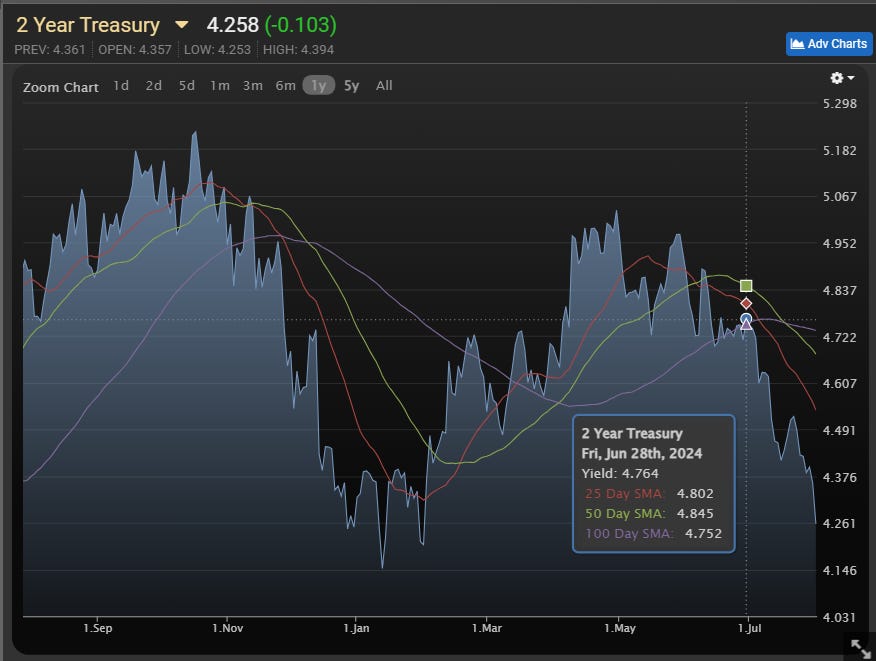Image resolution: width=876 pixels, height=661 pixels.
Task: Click the LOW: 4.253 value
Action: [217, 50]
